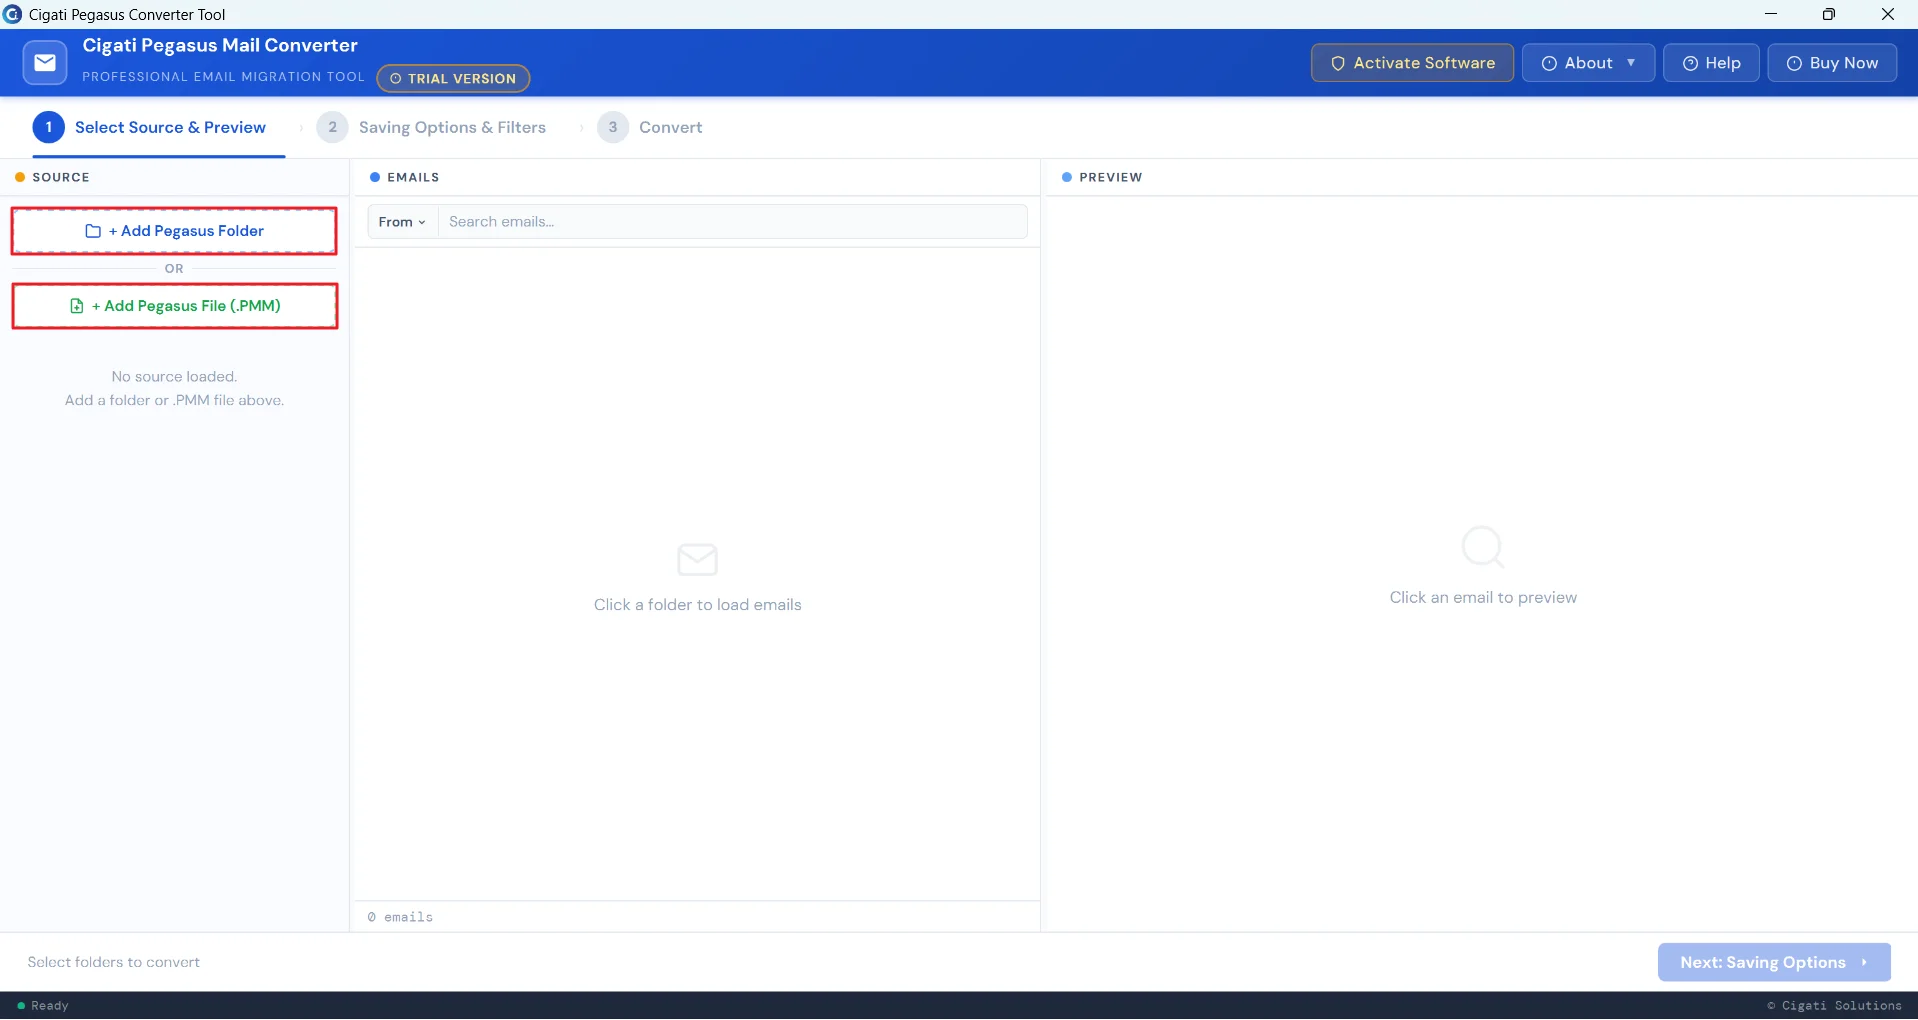Click the file icon on Add Pegasus File

(x=77, y=306)
